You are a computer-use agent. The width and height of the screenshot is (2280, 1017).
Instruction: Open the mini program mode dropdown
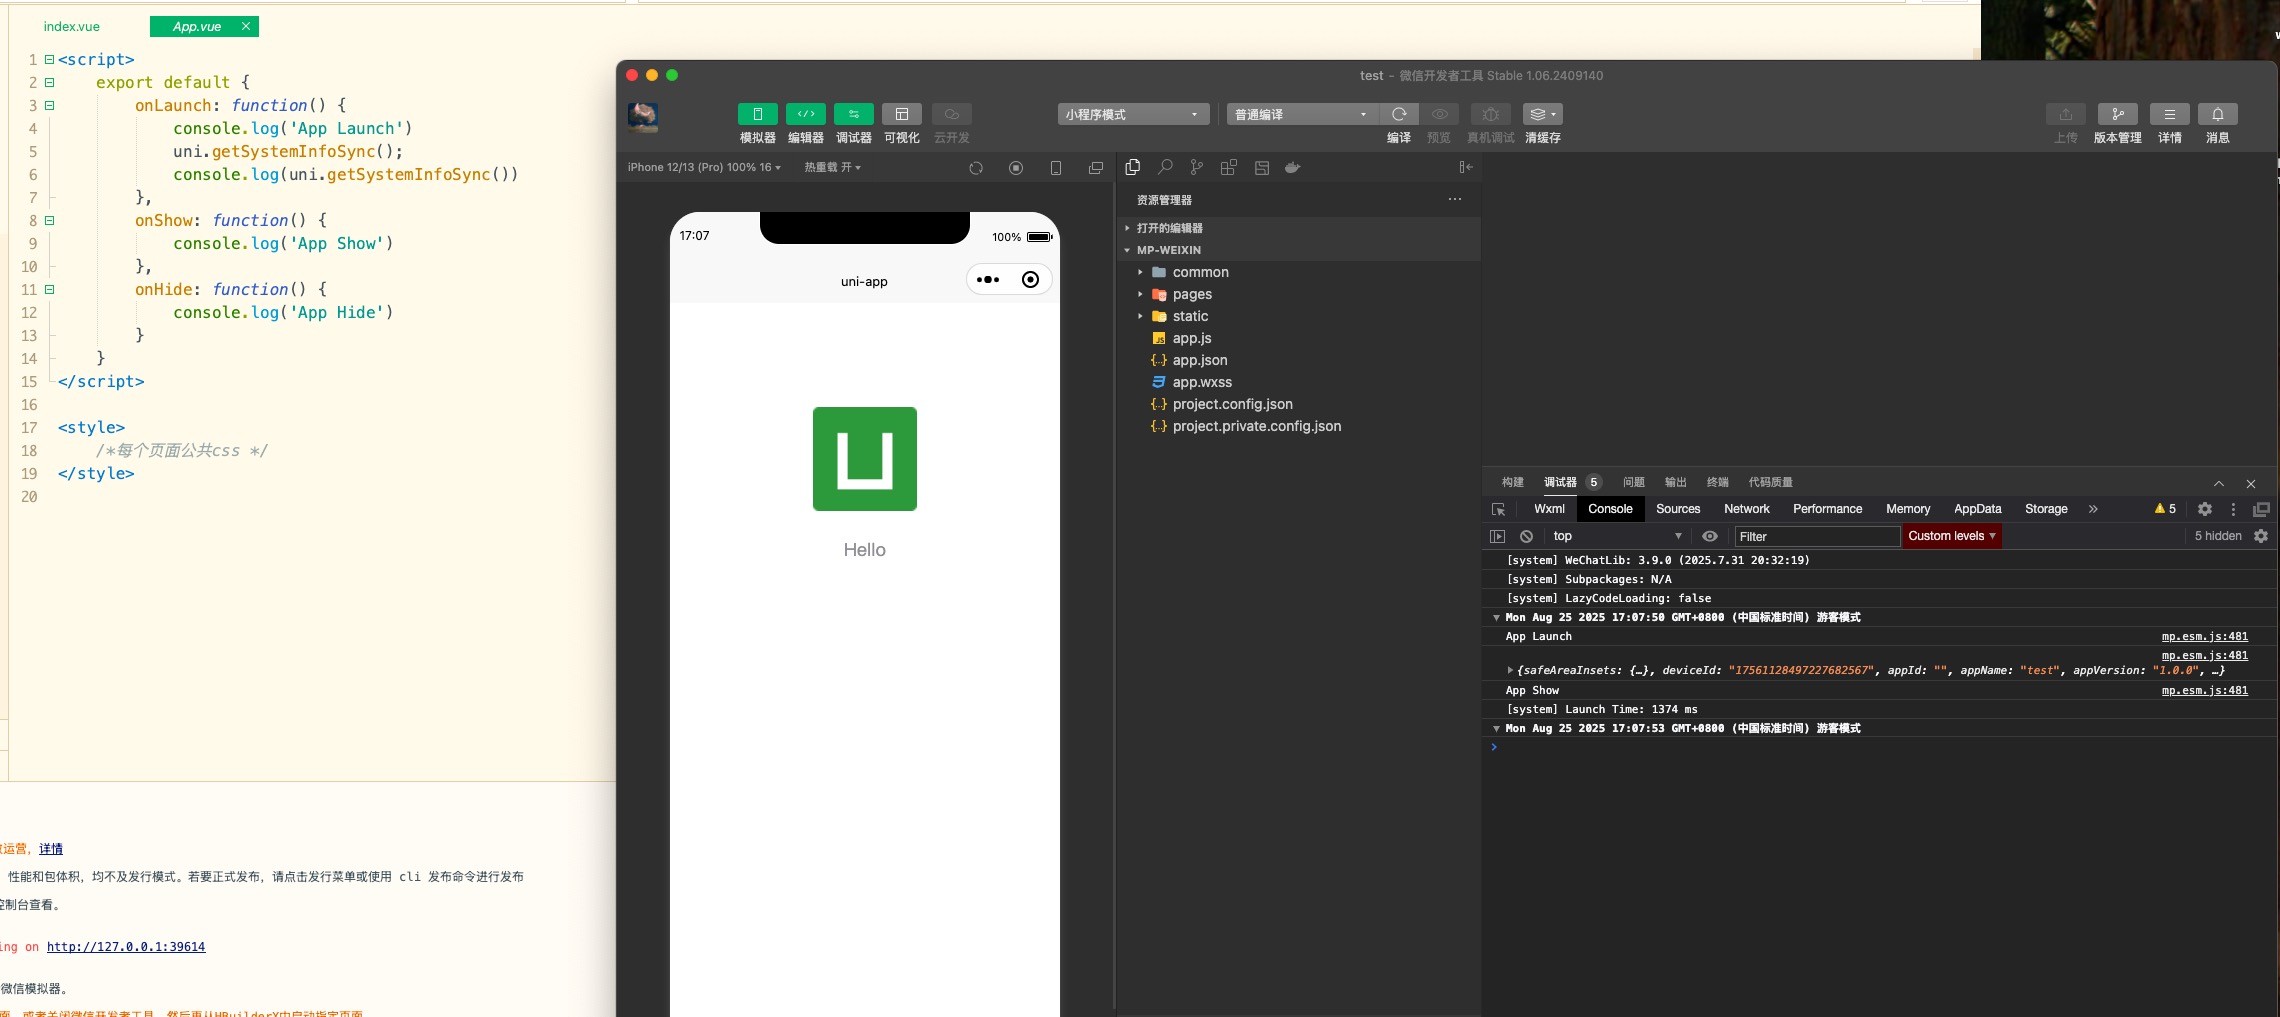click(1132, 114)
